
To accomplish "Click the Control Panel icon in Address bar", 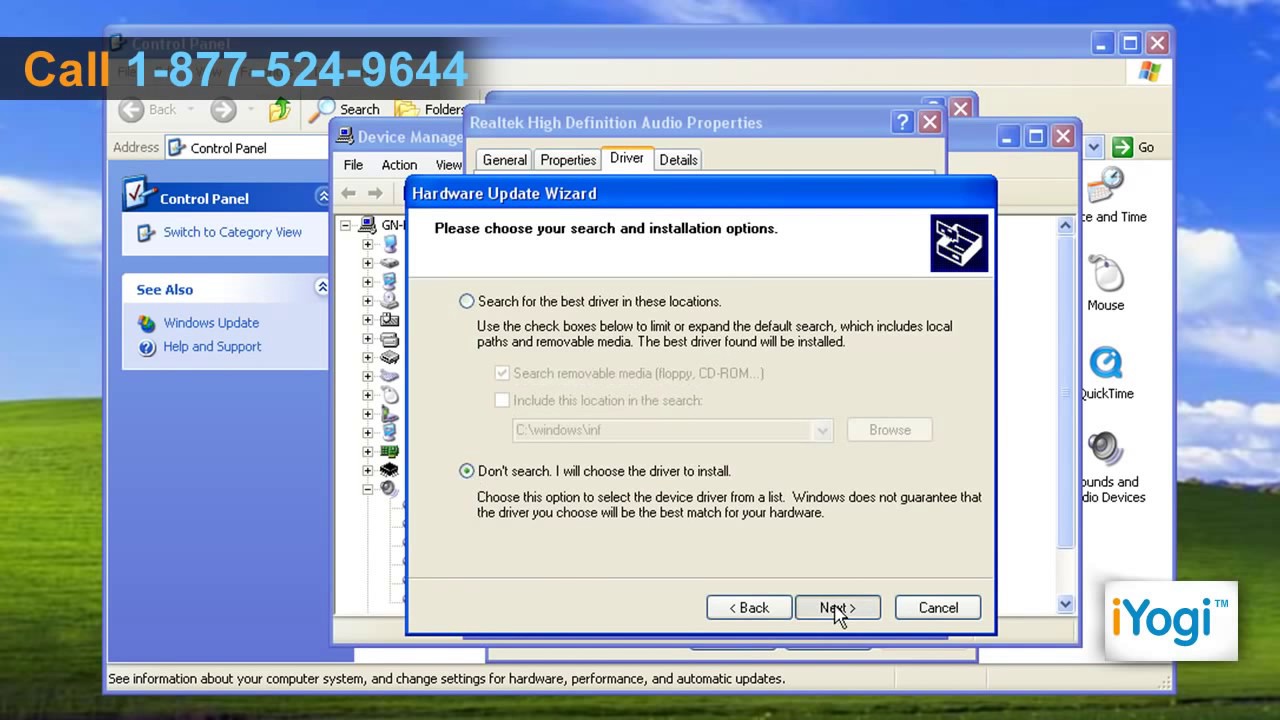I will tap(177, 148).
